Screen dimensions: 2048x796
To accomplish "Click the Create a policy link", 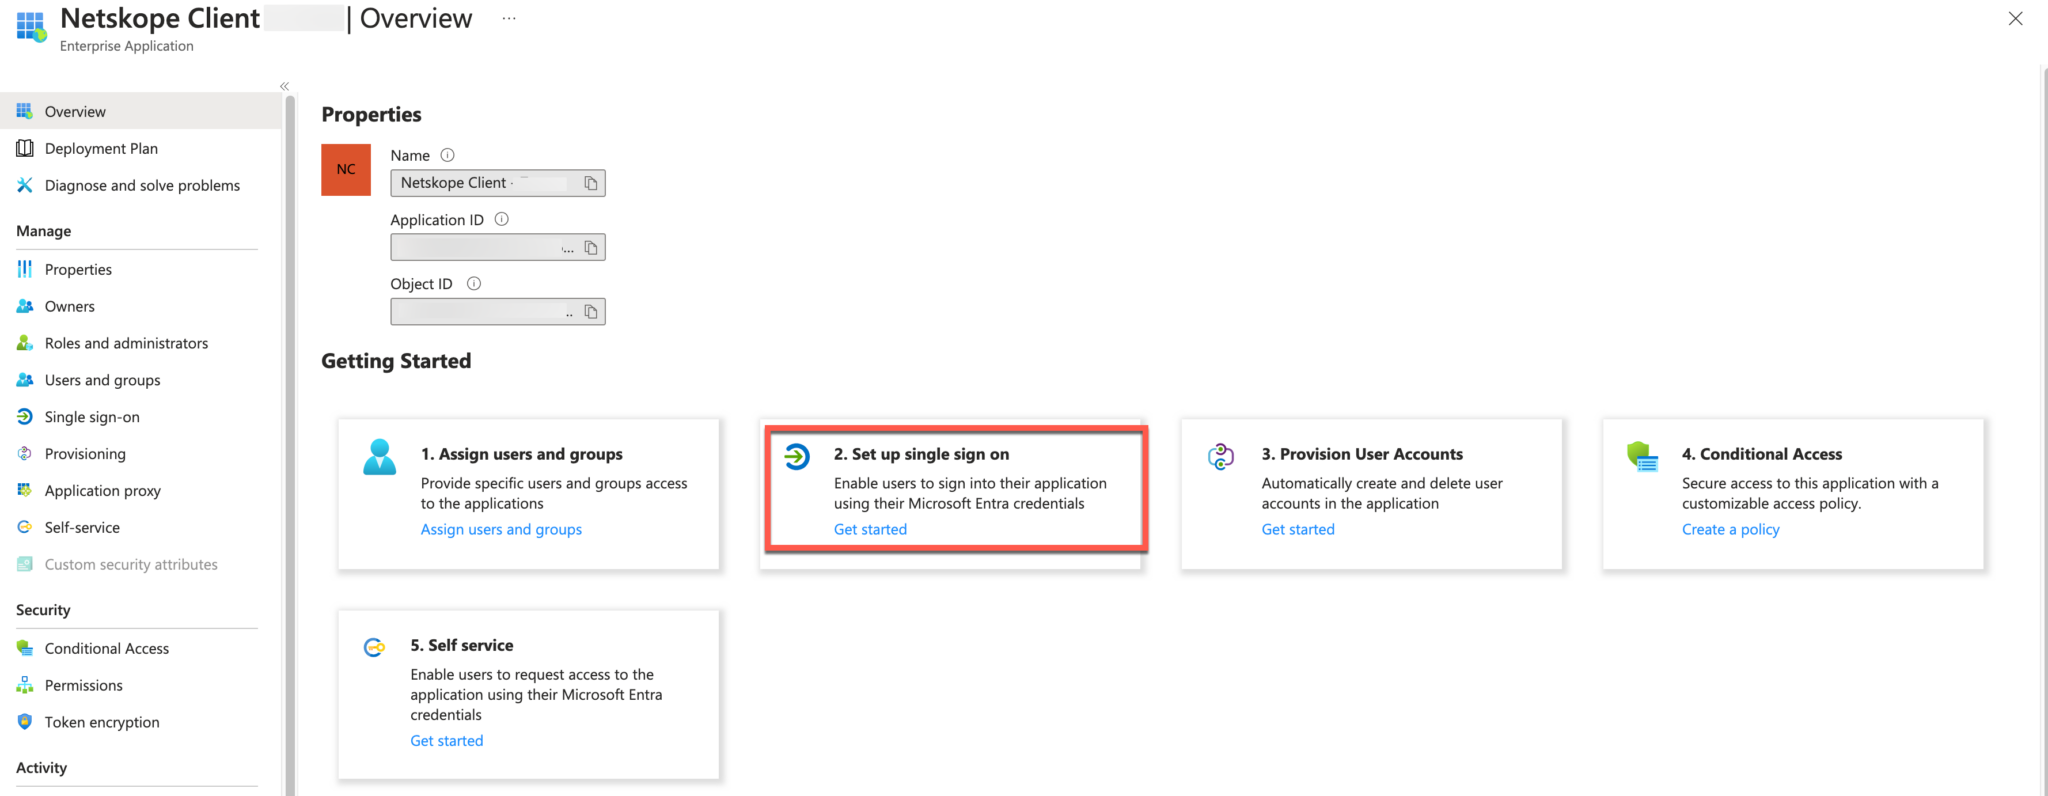I will (1730, 530).
